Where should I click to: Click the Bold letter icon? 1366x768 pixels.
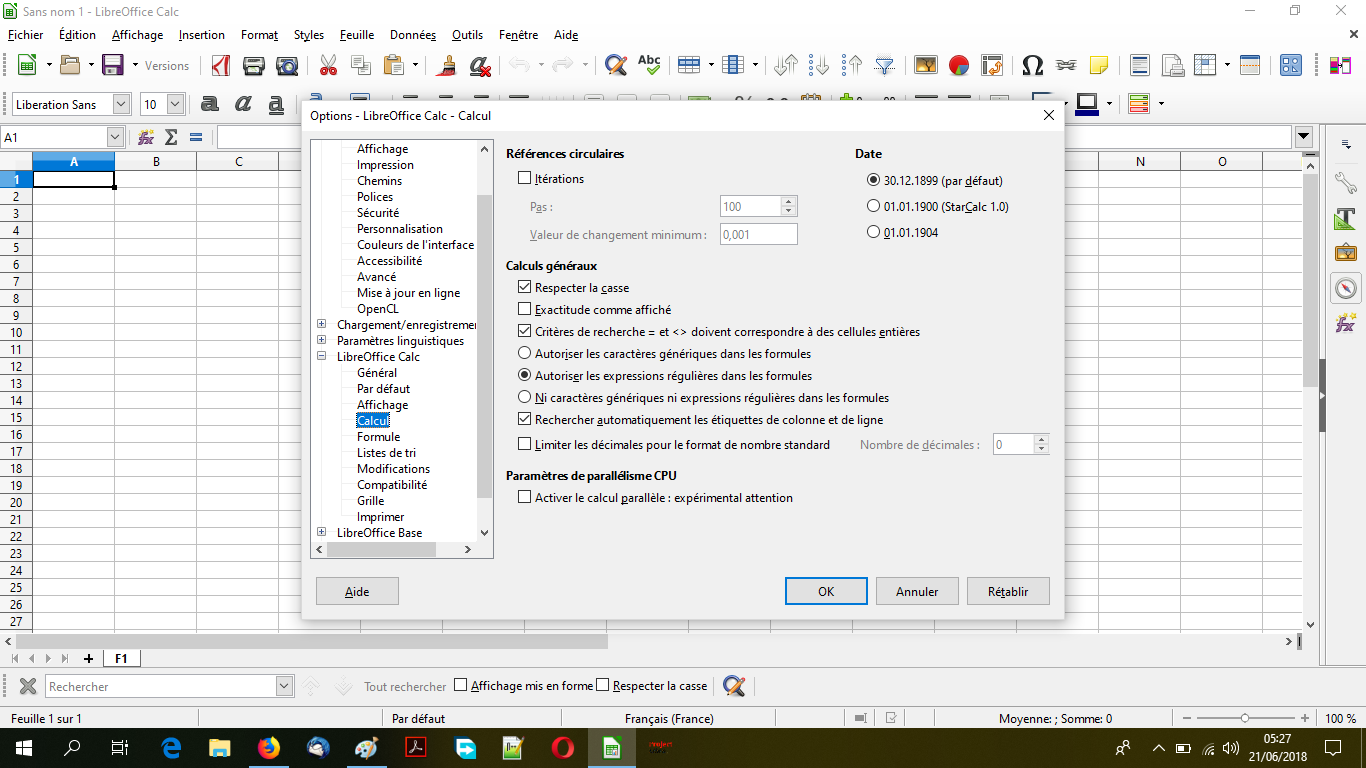(210, 104)
